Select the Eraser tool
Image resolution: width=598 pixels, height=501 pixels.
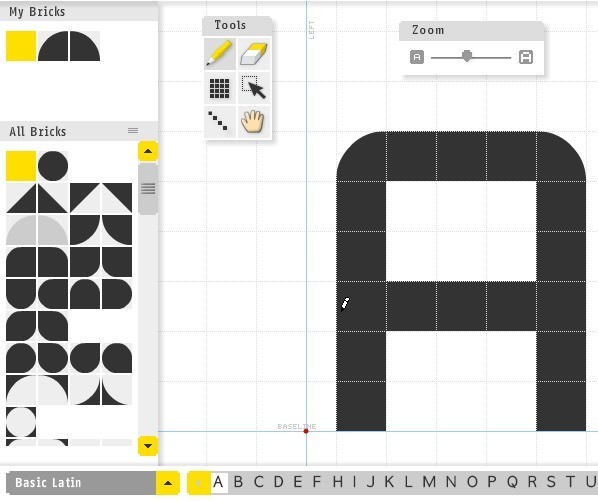click(254, 54)
